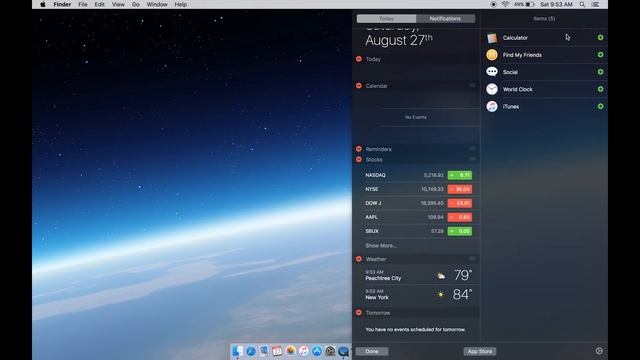Open the Edit menu
The width and height of the screenshot is (640, 360).
100,4
